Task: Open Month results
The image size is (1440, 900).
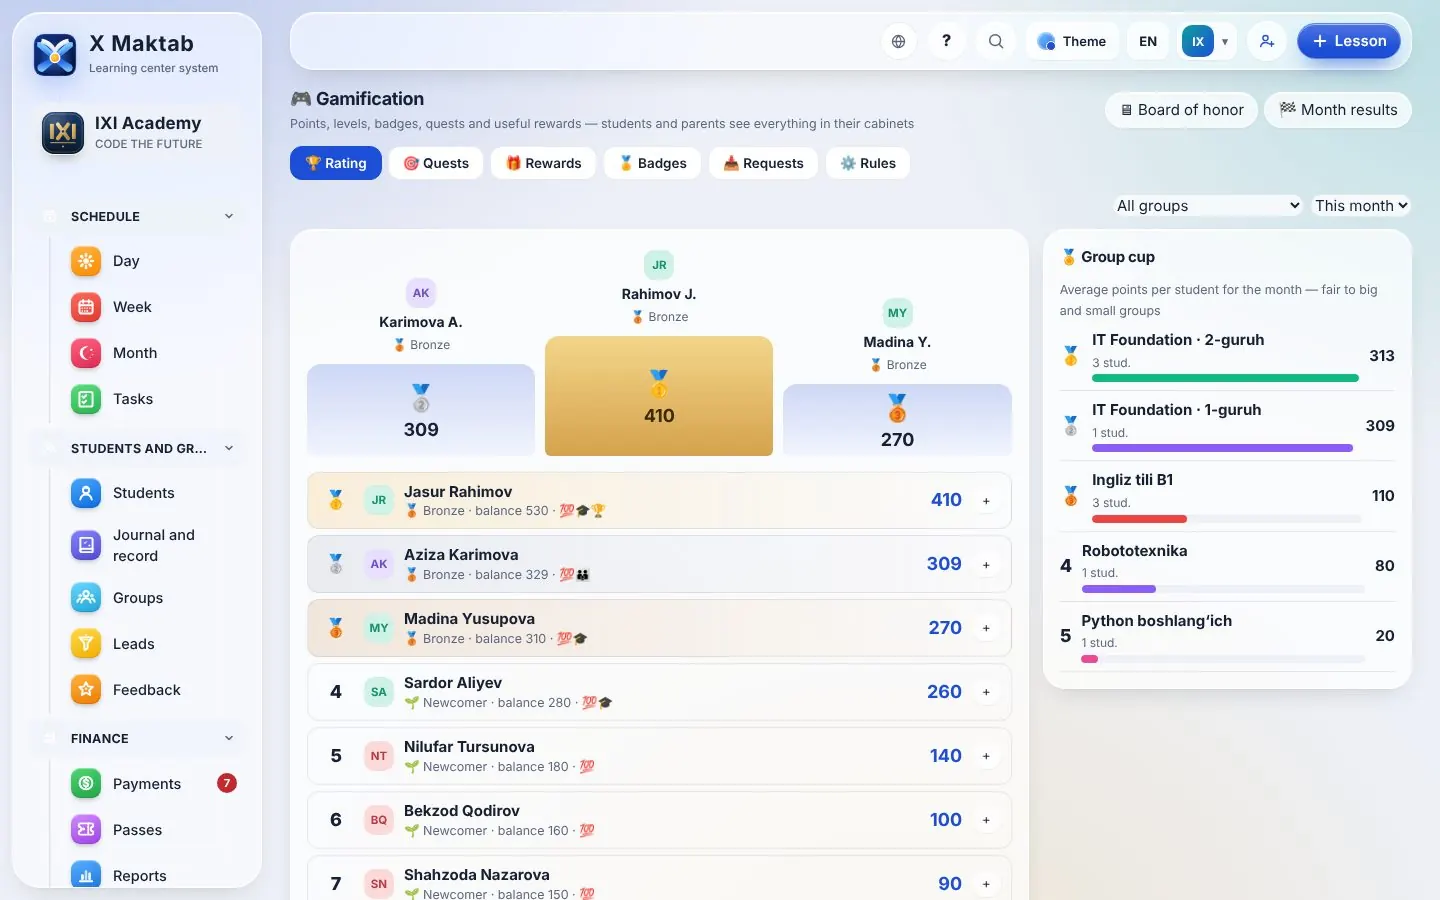Action: tap(1338, 110)
